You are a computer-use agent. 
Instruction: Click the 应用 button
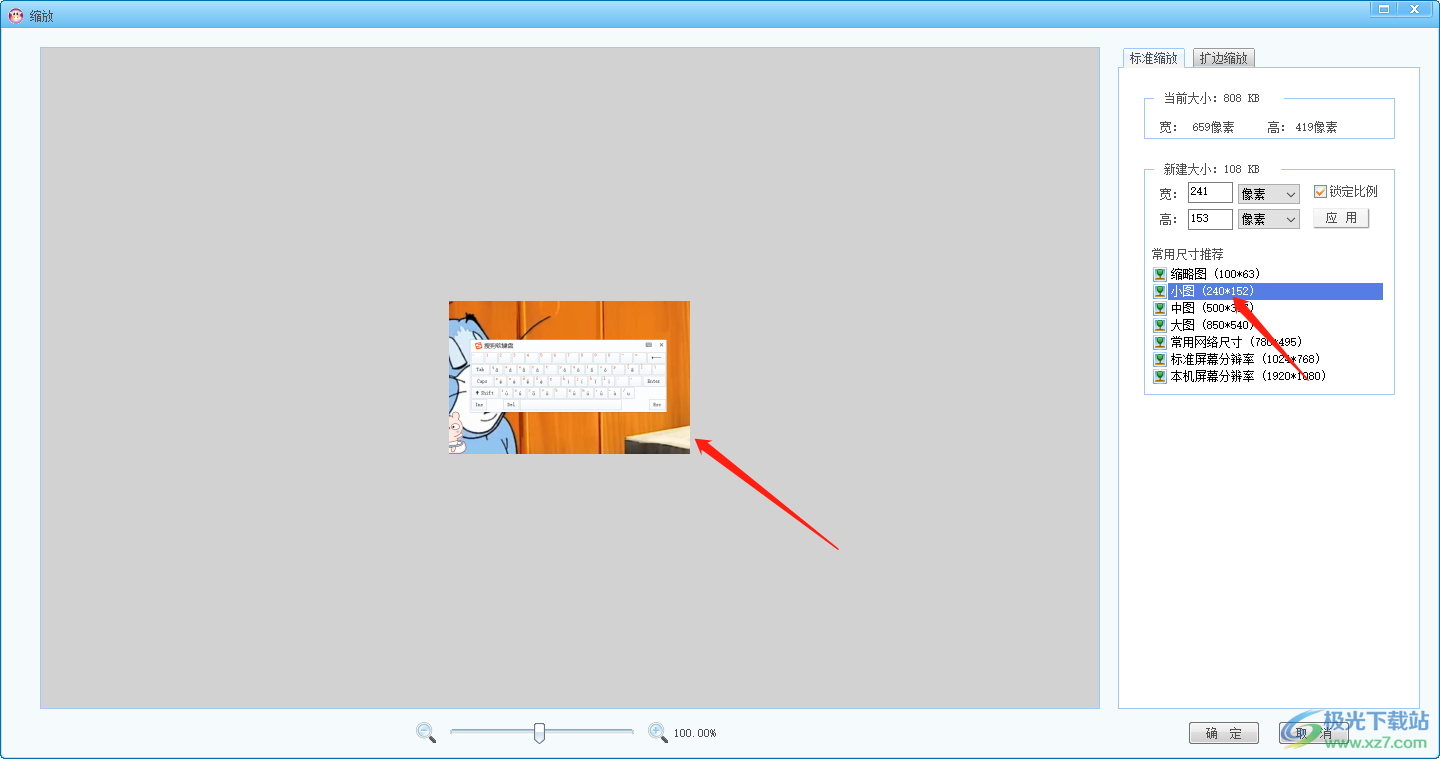click(x=1341, y=218)
